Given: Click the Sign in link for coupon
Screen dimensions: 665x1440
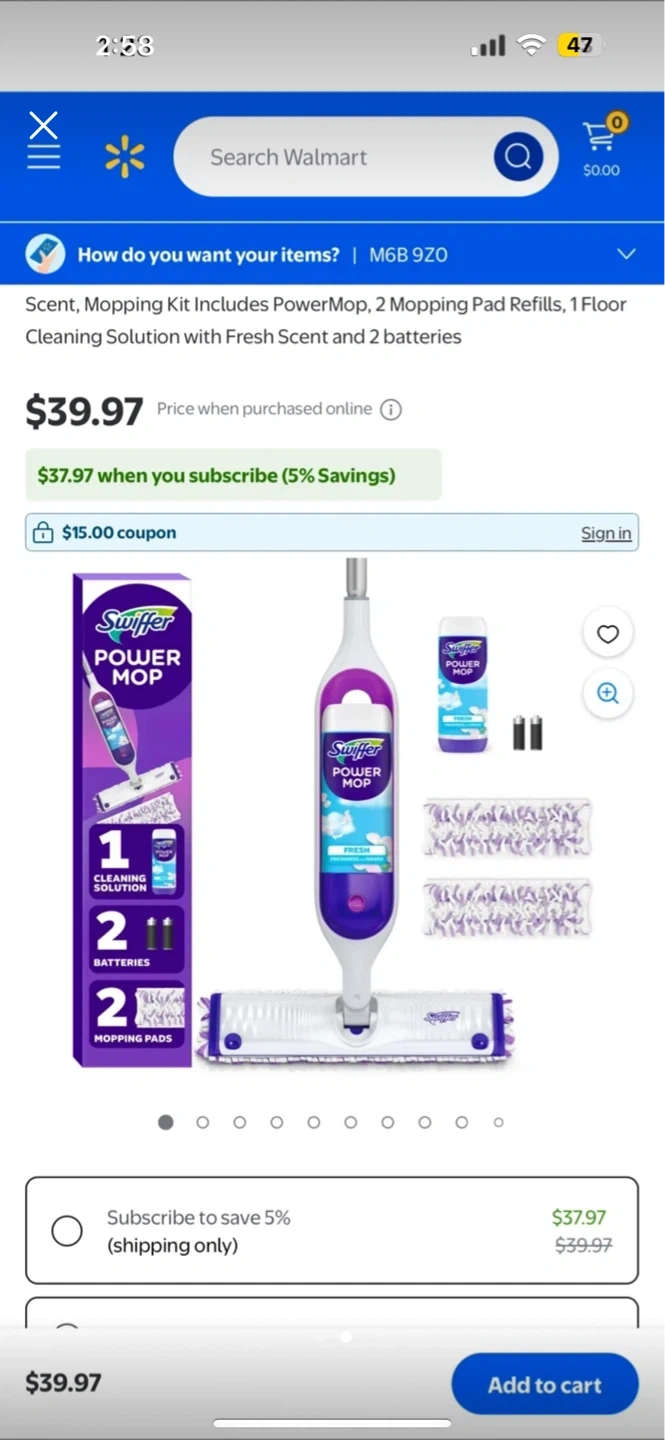Looking at the screenshot, I should [x=606, y=533].
